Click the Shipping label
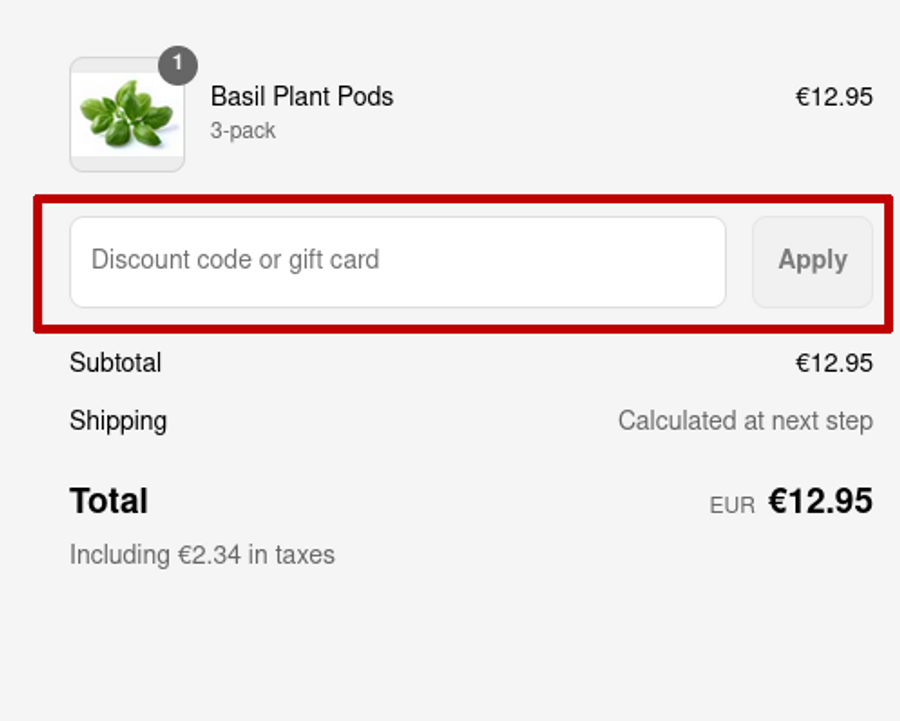 118,421
